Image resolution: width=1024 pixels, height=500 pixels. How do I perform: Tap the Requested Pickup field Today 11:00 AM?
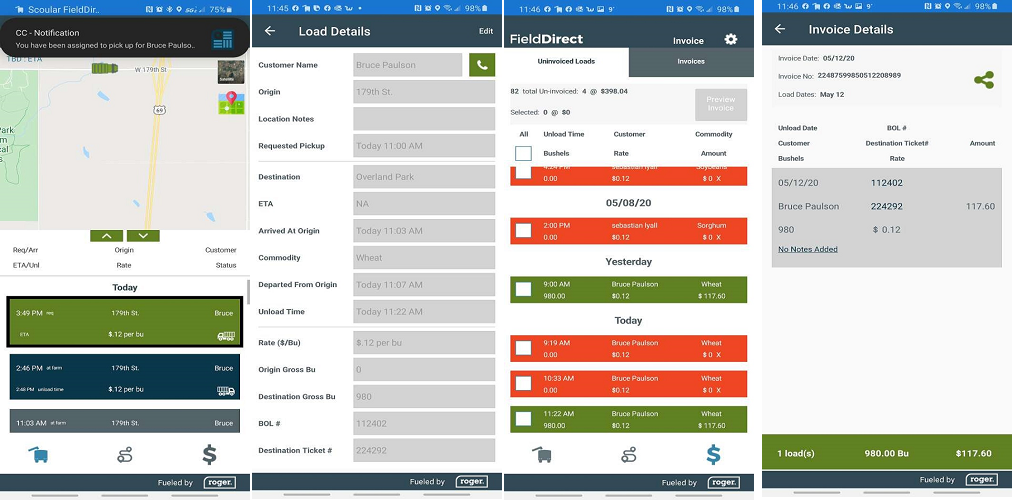[424, 146]
